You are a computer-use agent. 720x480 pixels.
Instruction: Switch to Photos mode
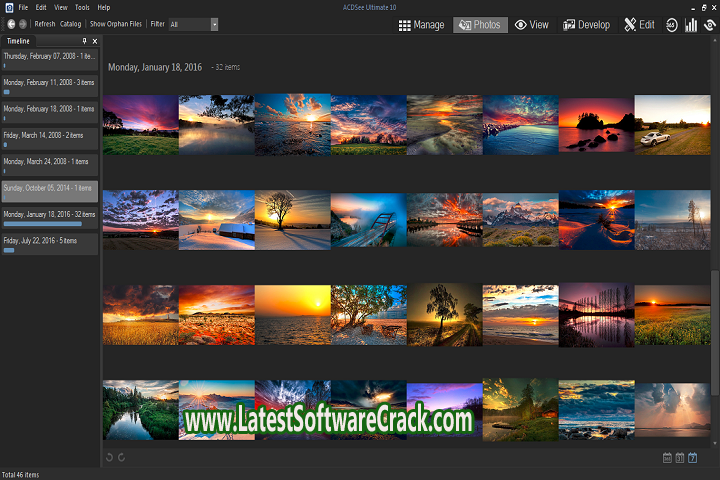480,25
